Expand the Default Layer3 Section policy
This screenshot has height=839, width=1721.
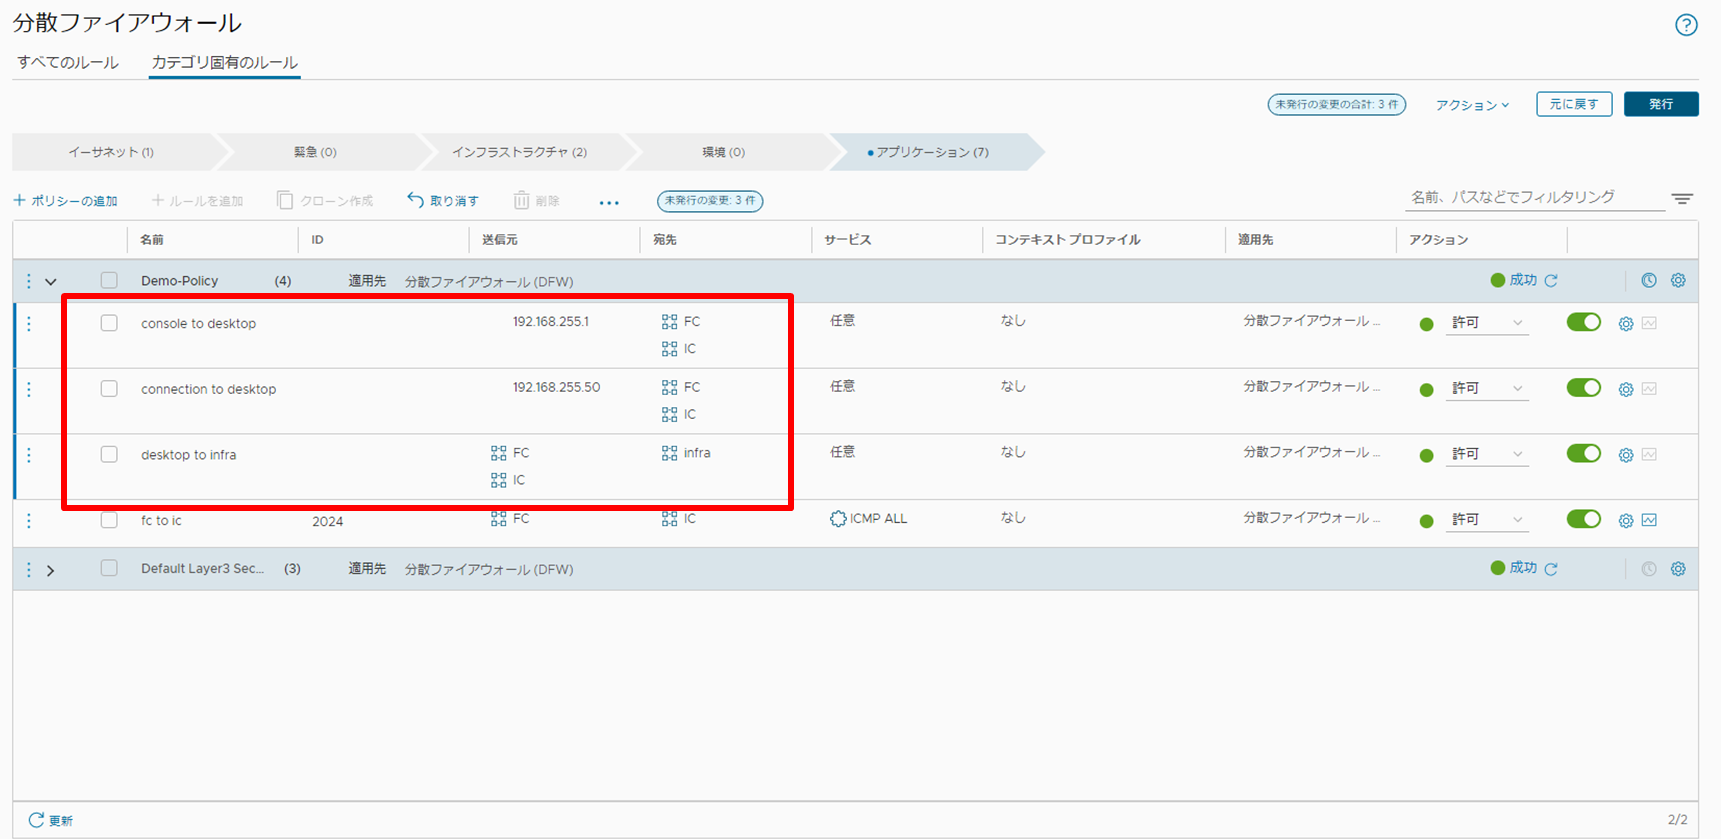tap(51, 570)
